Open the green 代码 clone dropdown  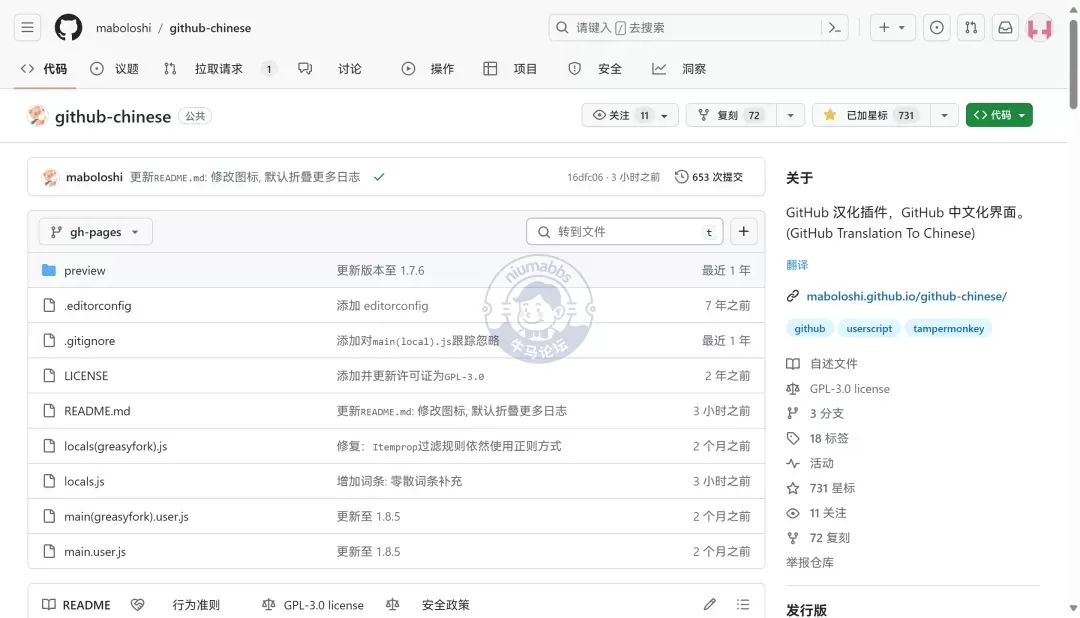(x=999, y=115)
